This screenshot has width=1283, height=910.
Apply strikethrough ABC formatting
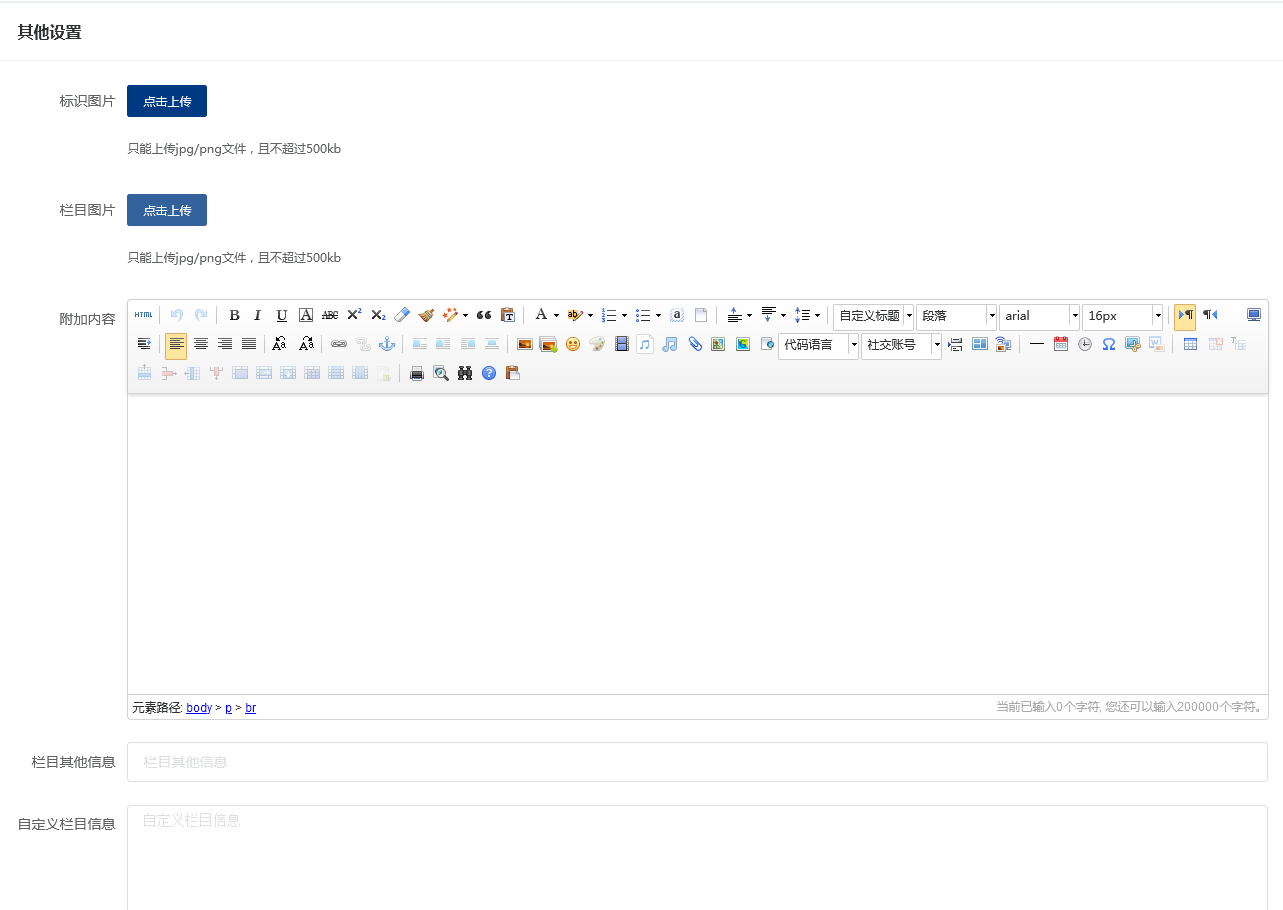(x=330, y=315)
